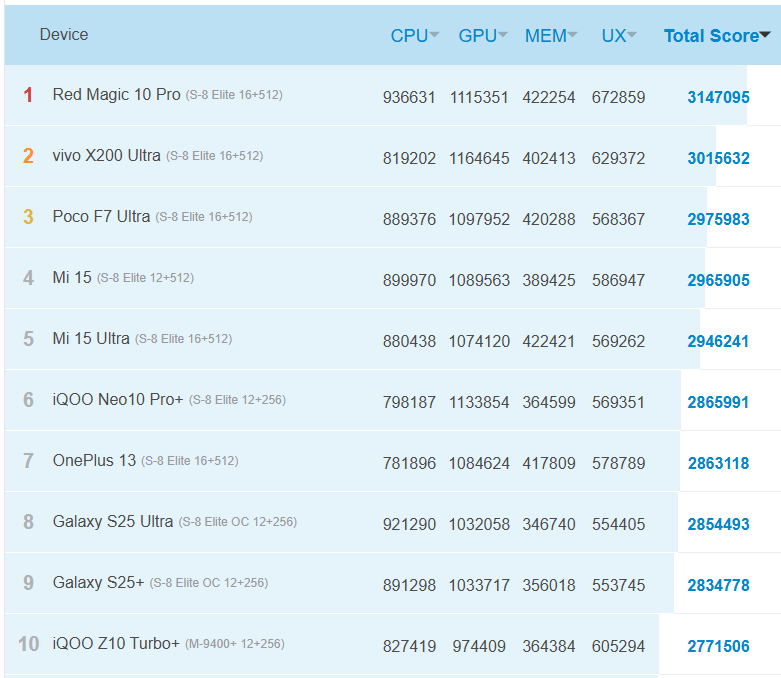Viewport: 781px width, 678px height.
Task: Select UX score 605294
Action: 618,647
